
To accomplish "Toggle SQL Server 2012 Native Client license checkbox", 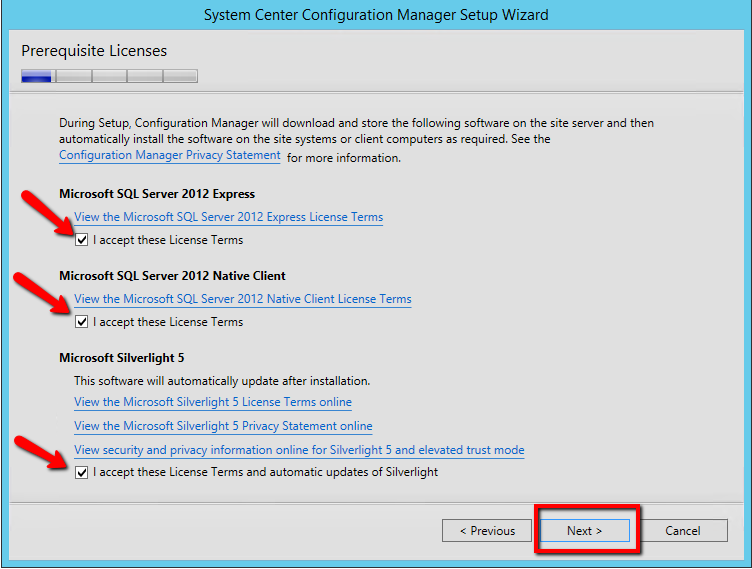I will [82, 322].
